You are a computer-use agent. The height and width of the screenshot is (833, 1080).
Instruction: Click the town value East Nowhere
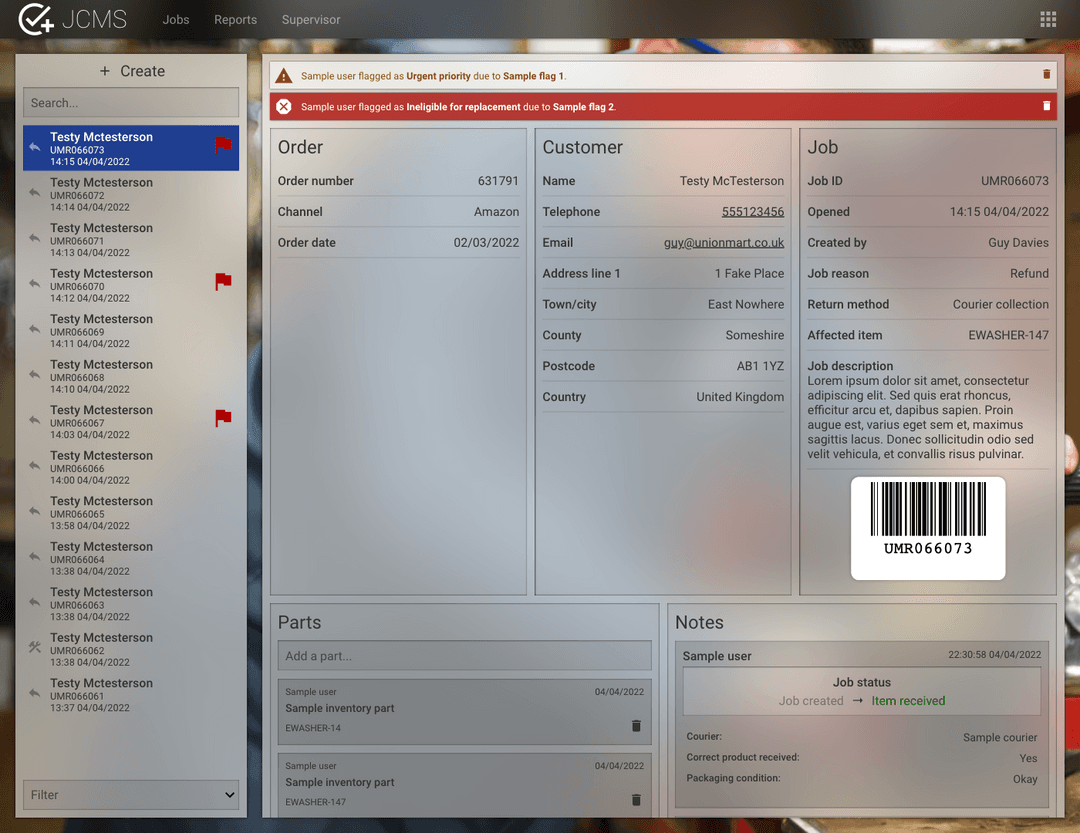point(745,304)
